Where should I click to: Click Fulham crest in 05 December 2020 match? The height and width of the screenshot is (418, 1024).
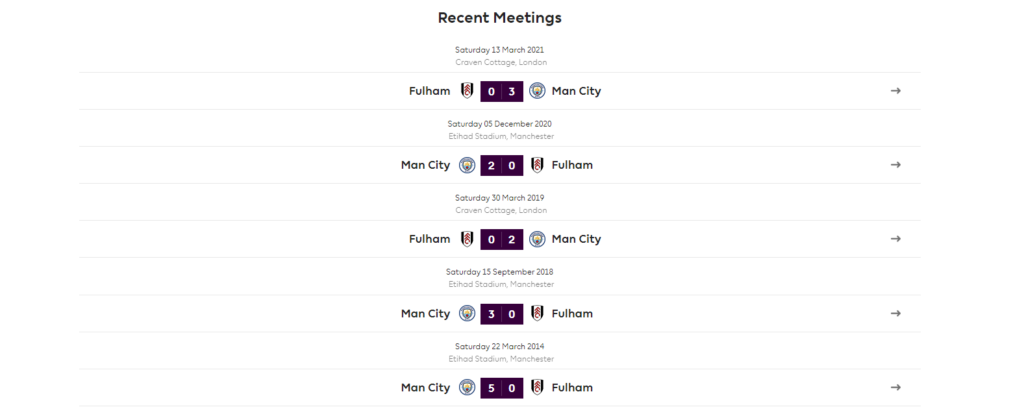(537, 165)
